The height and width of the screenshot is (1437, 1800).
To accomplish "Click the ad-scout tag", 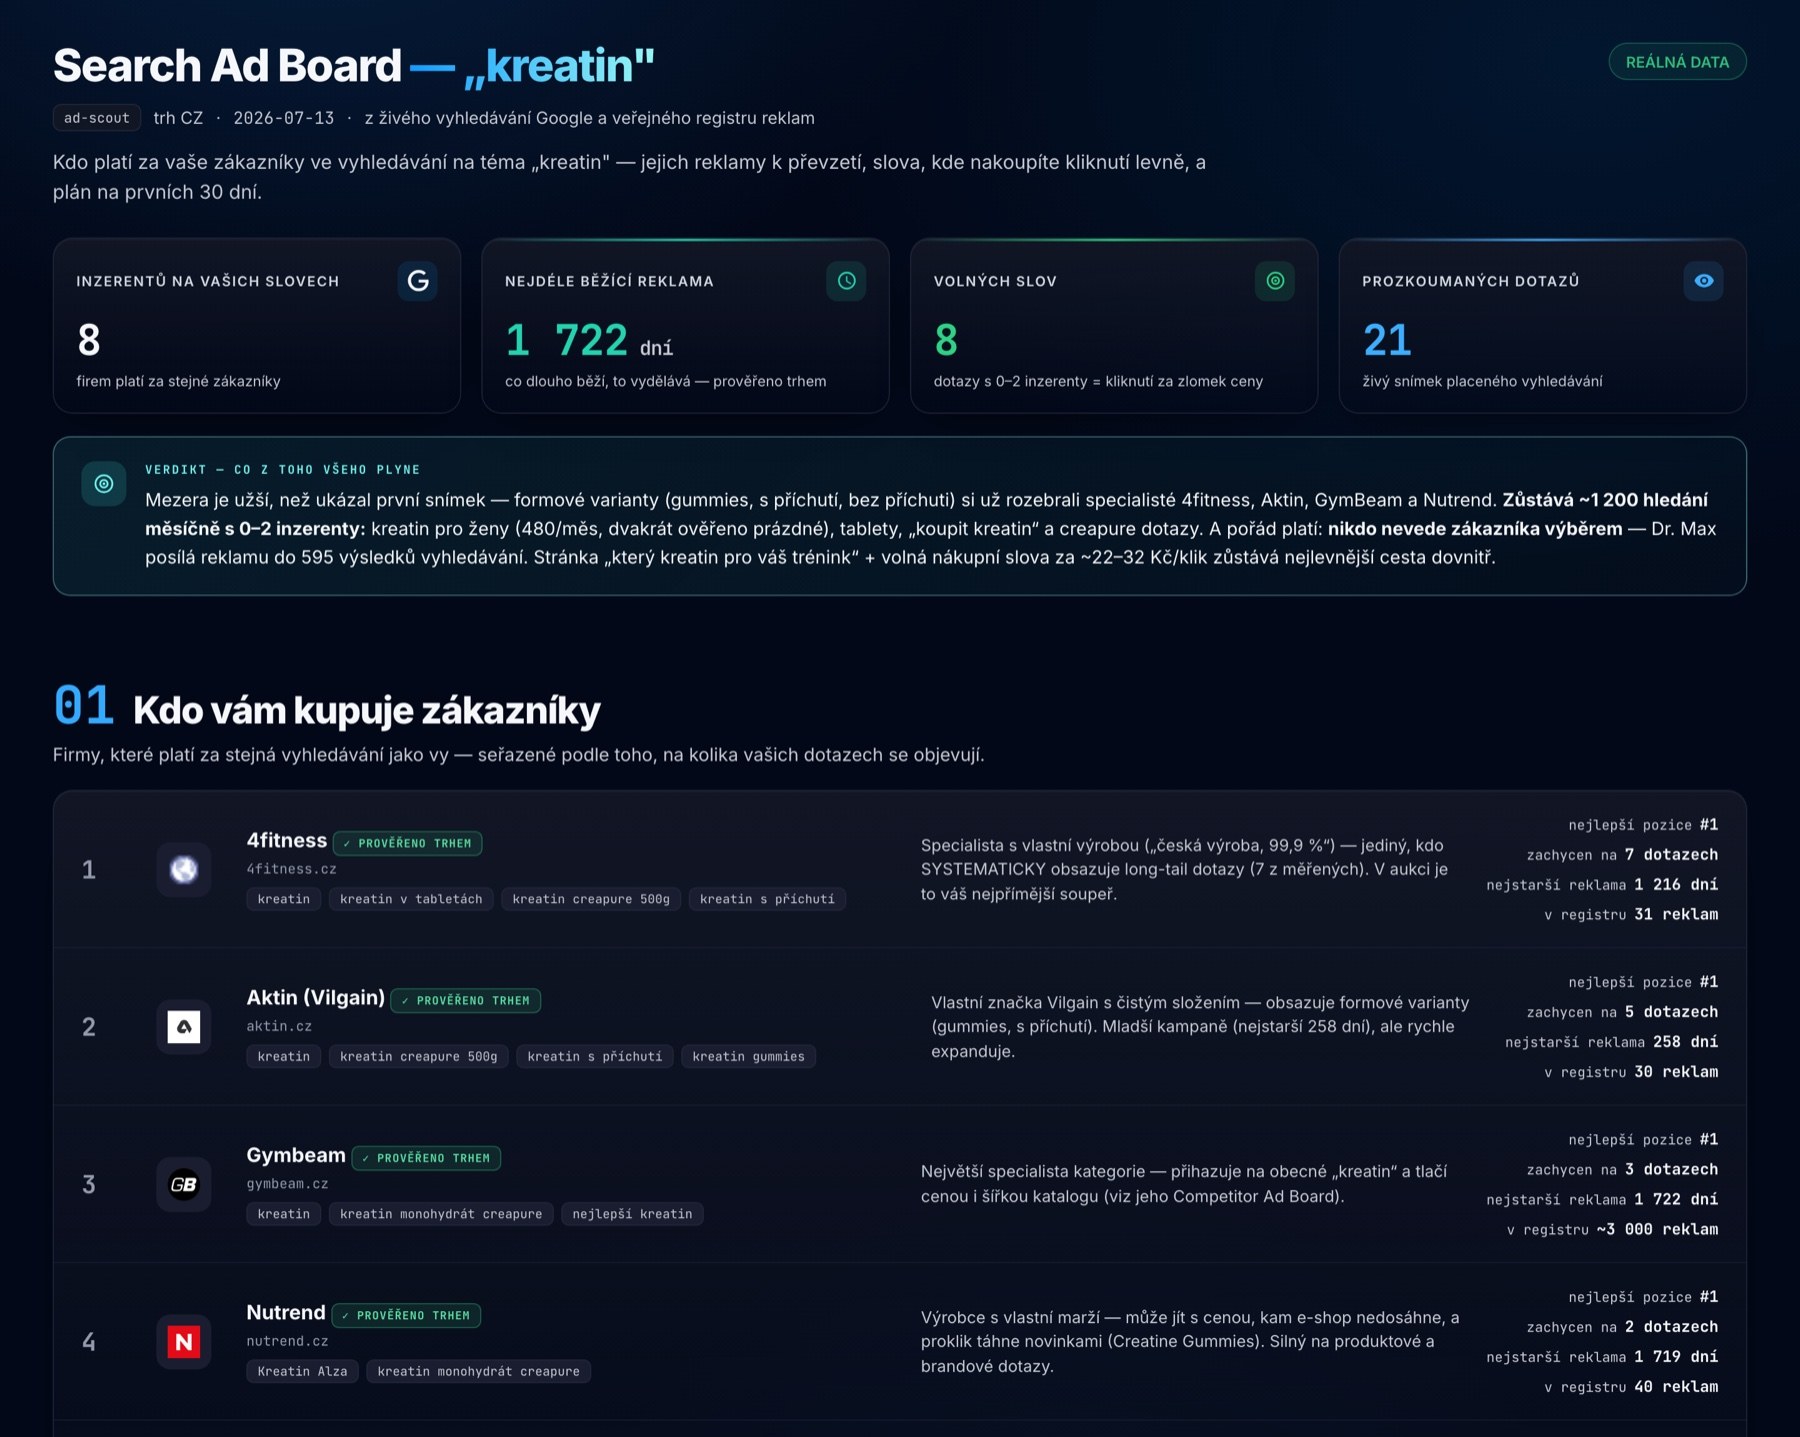I will [x=97, y=118].
